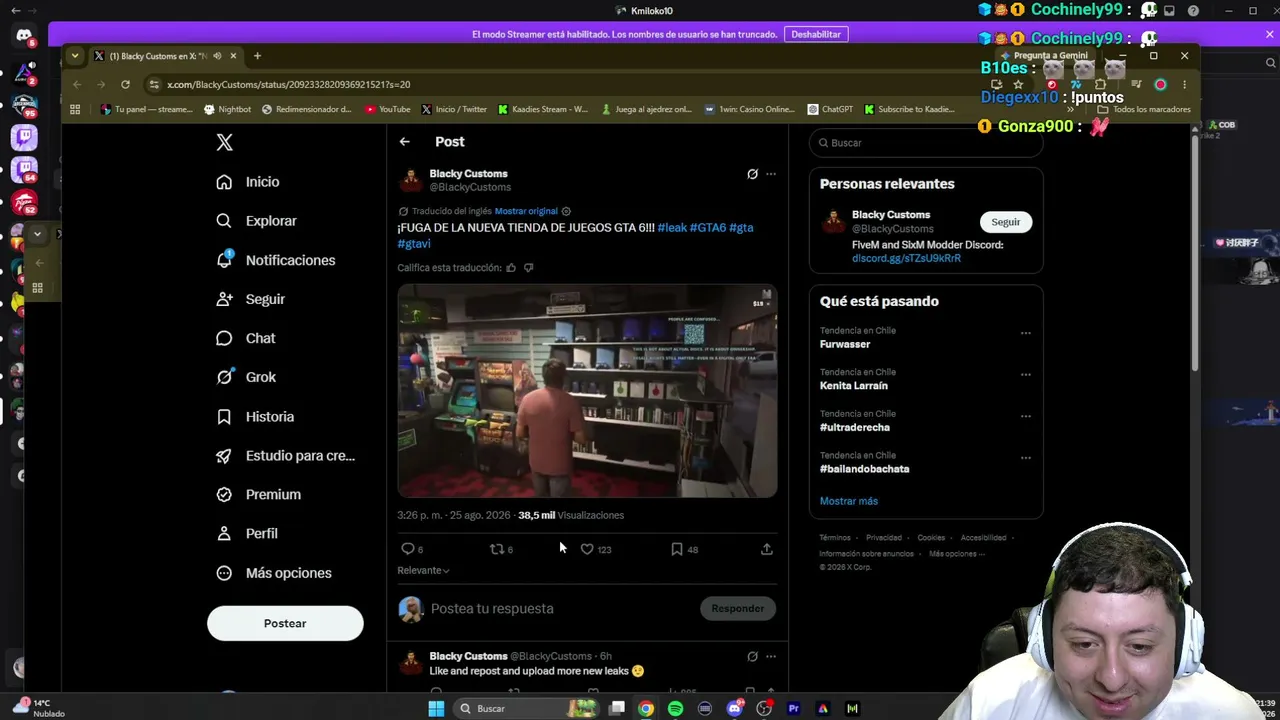Like the post with 123 likes
The width and height of the screenshot is (1280, 720).
(596, 549)
